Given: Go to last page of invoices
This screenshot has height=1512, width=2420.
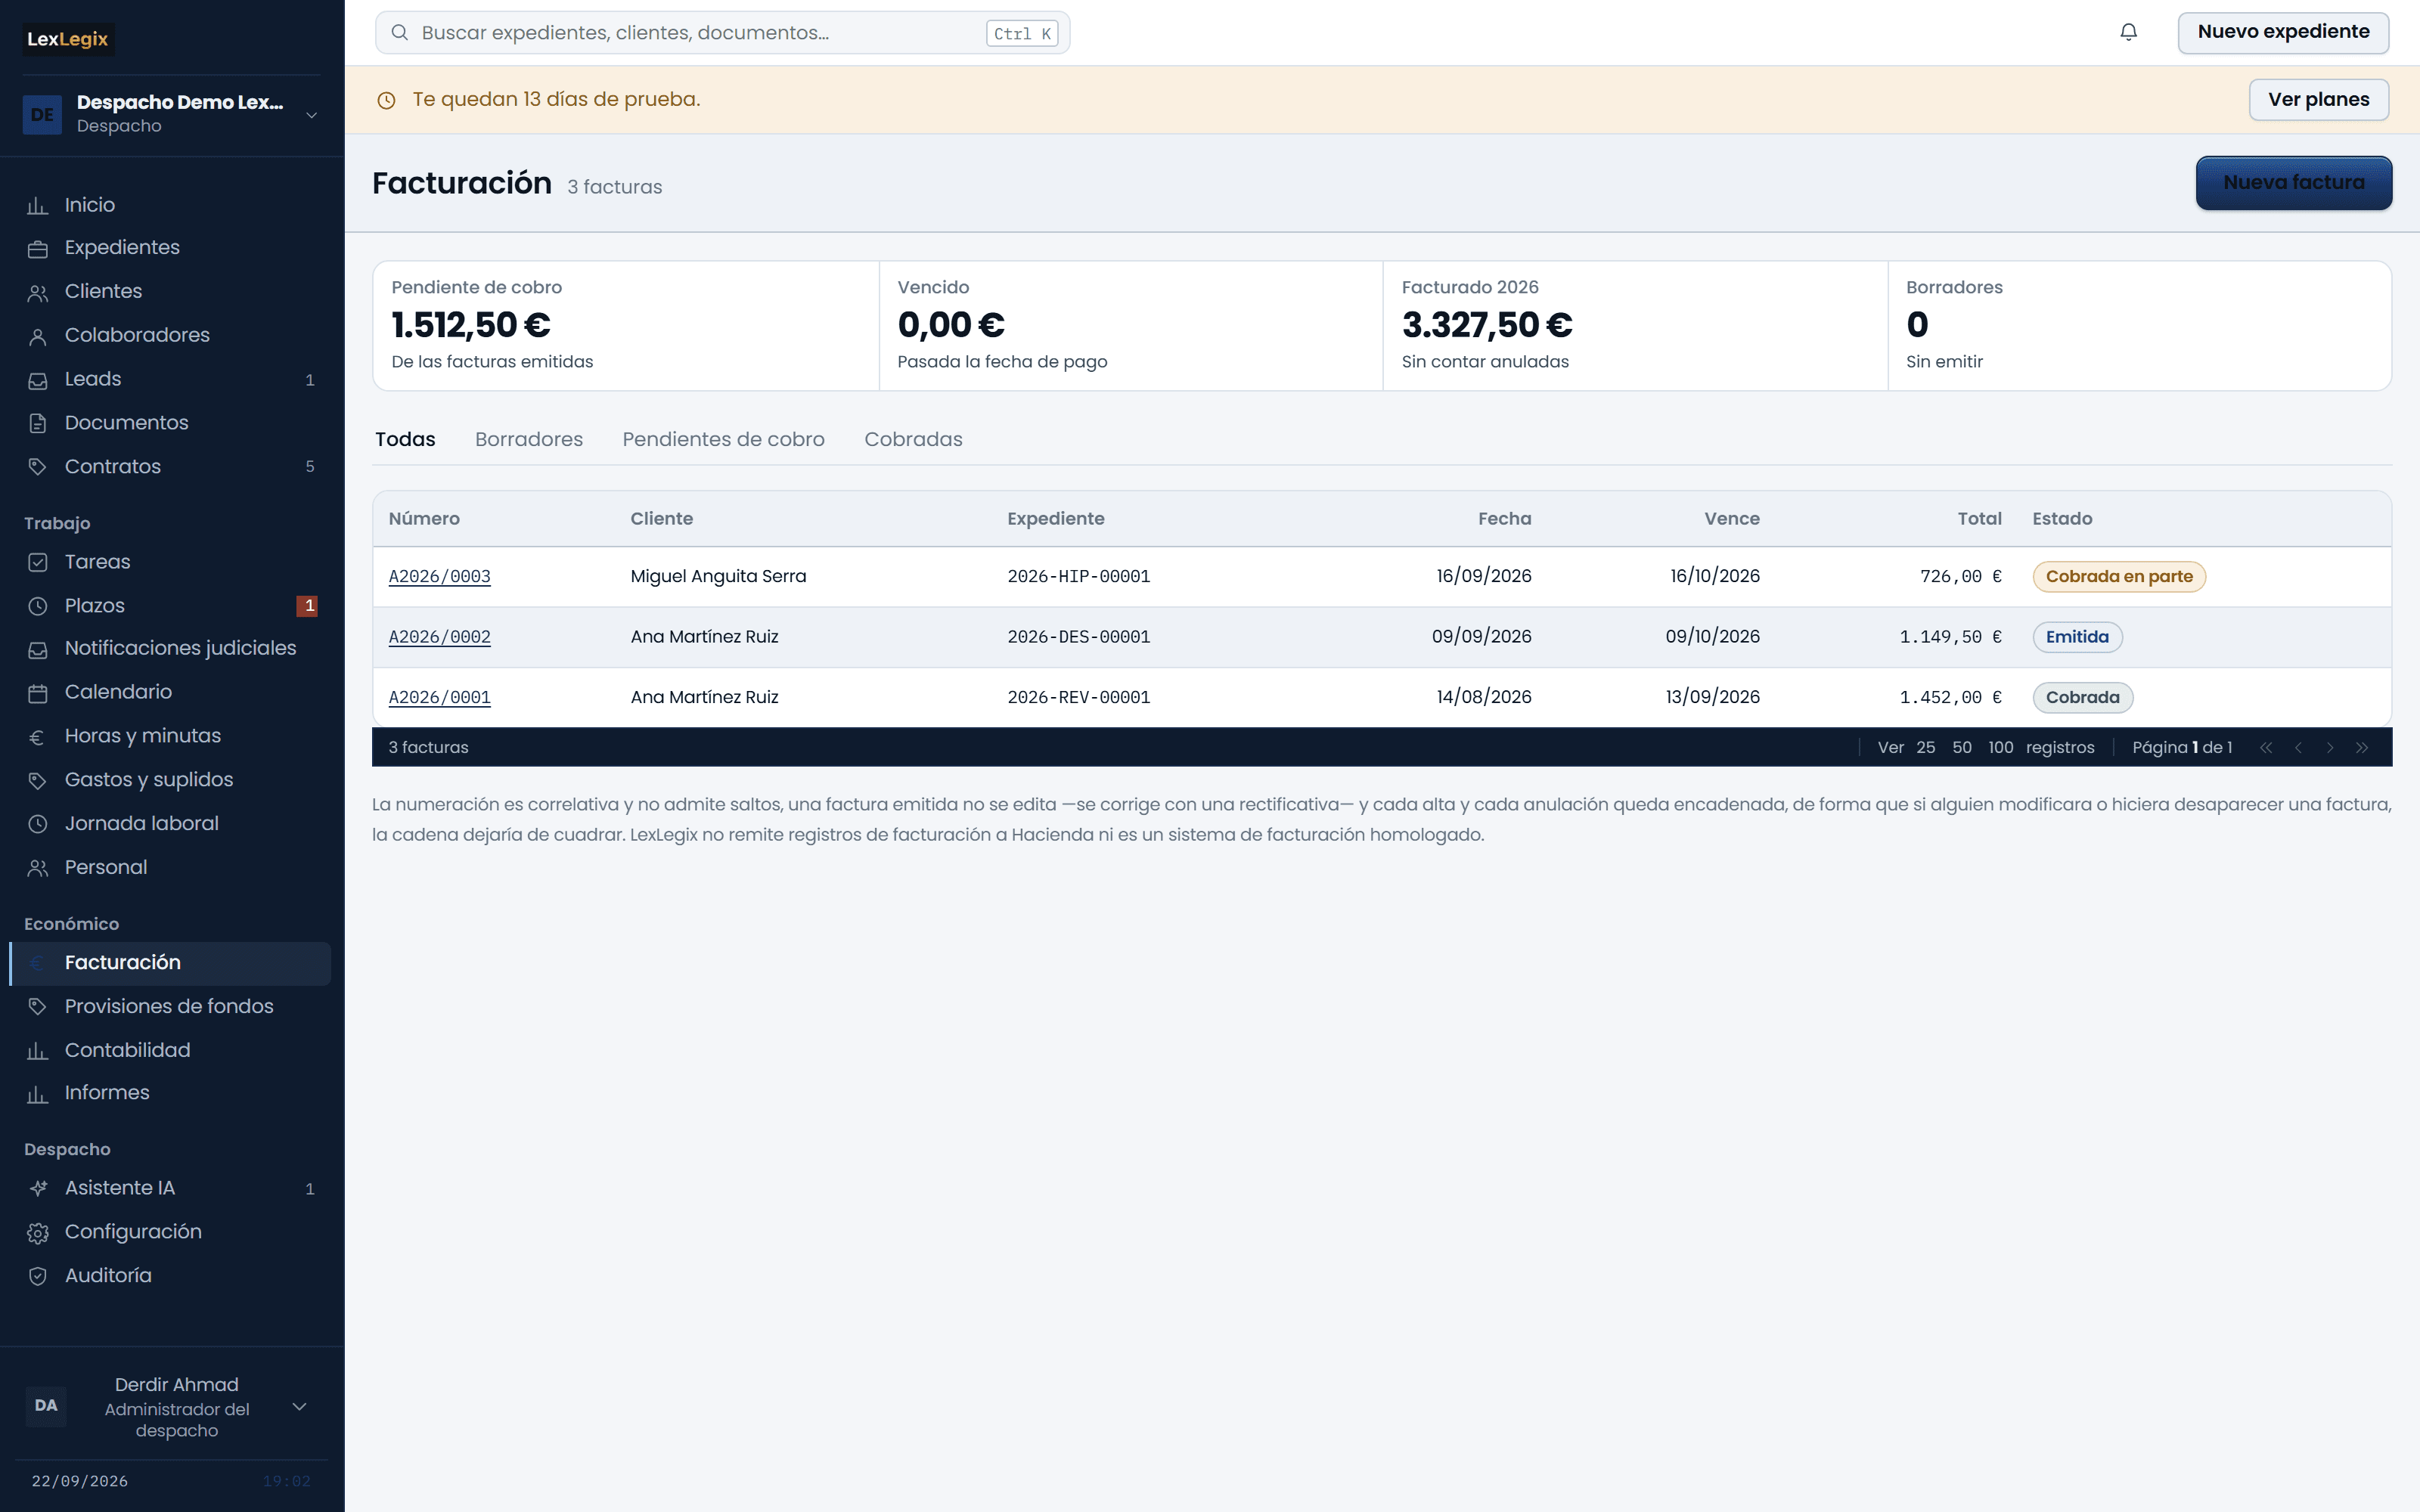Looking at the screenshot, I should (2362, 748).
